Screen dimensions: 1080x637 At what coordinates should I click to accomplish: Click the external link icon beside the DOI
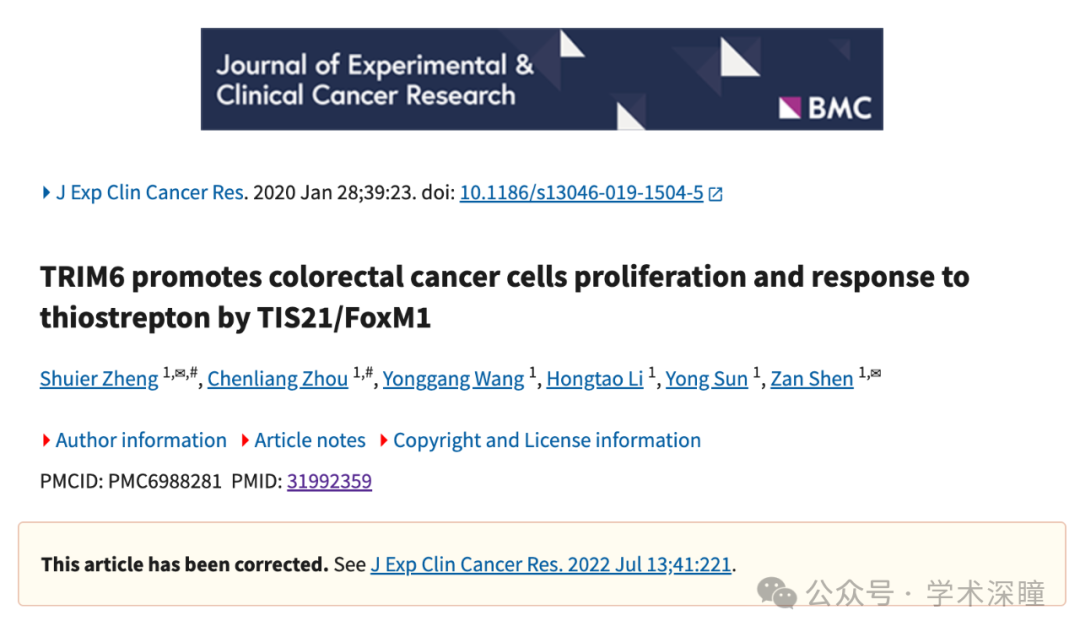click(x=716, y=195)
